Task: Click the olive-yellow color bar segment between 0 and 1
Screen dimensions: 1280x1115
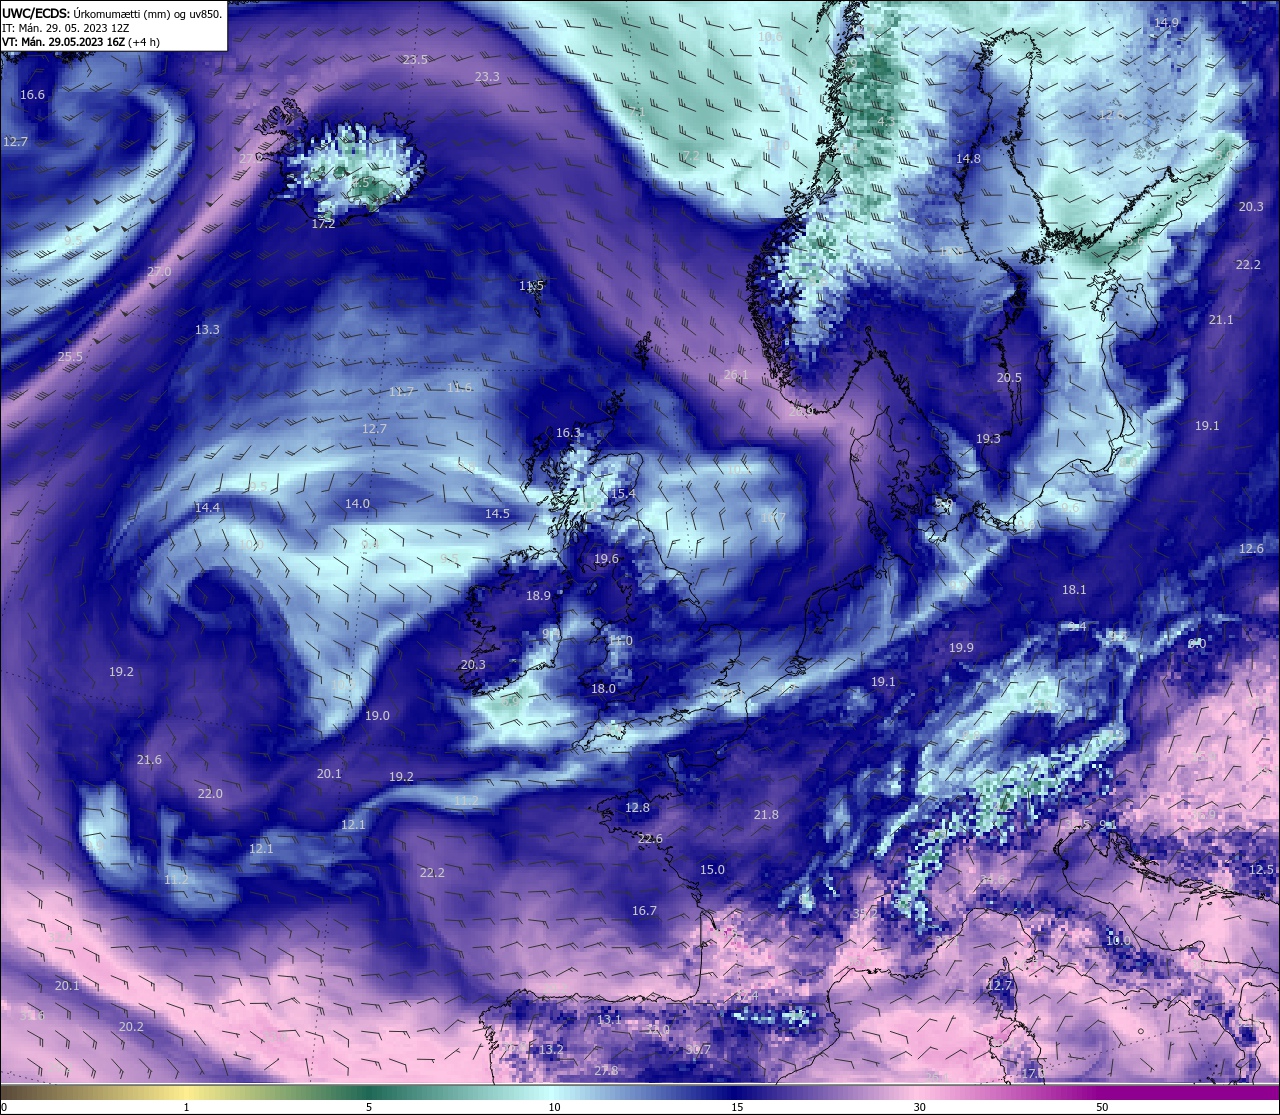Action: click(95, 1092)
